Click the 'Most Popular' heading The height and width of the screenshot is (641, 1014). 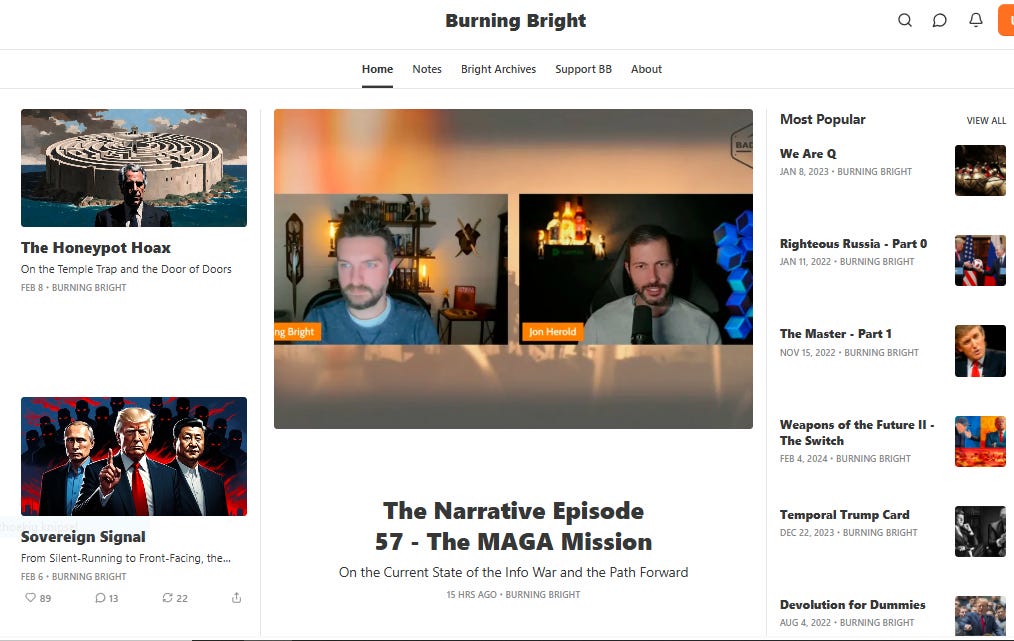click(823, 119)
